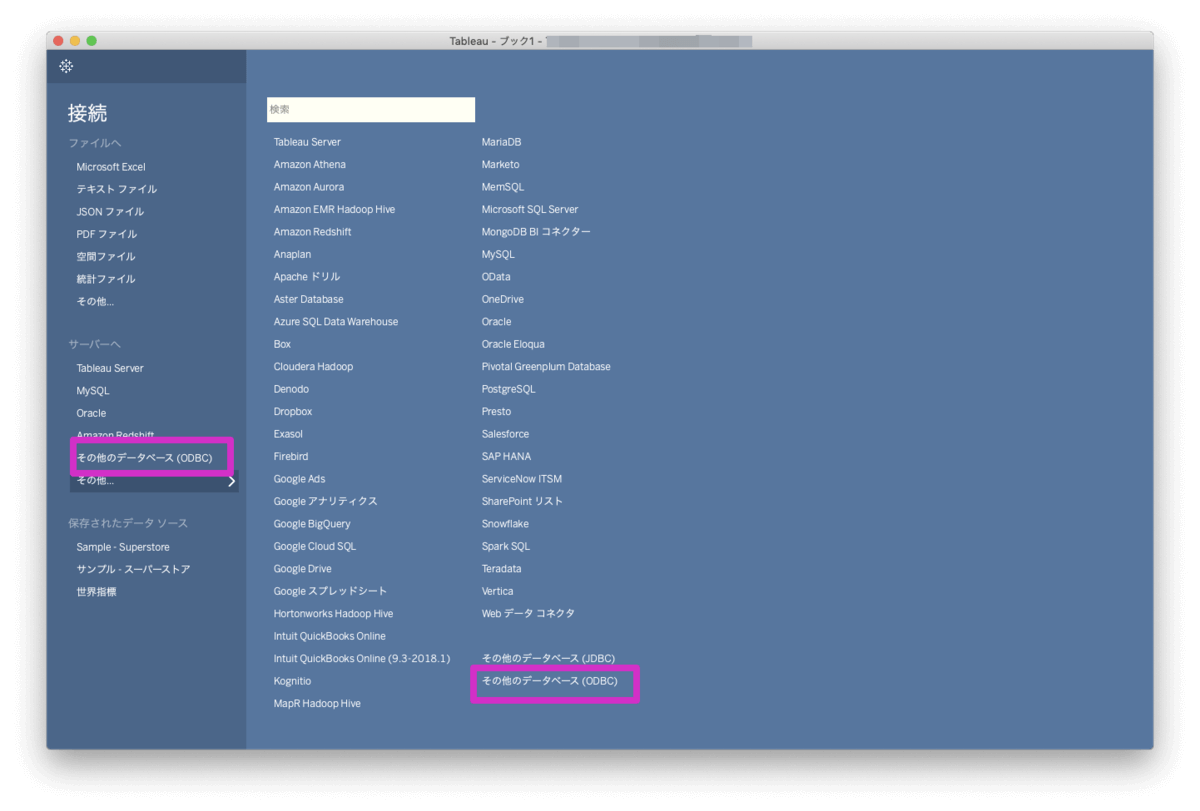Select OneDrive connector
This screenshot has height=811, width=1200.
(x=502, y=299)
